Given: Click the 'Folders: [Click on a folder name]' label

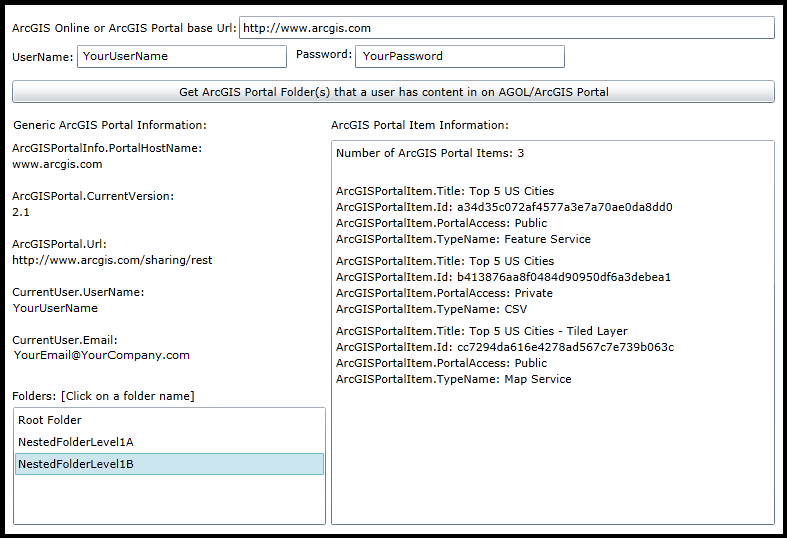Looking at the screenshot, I should click(x=103, y=396).
